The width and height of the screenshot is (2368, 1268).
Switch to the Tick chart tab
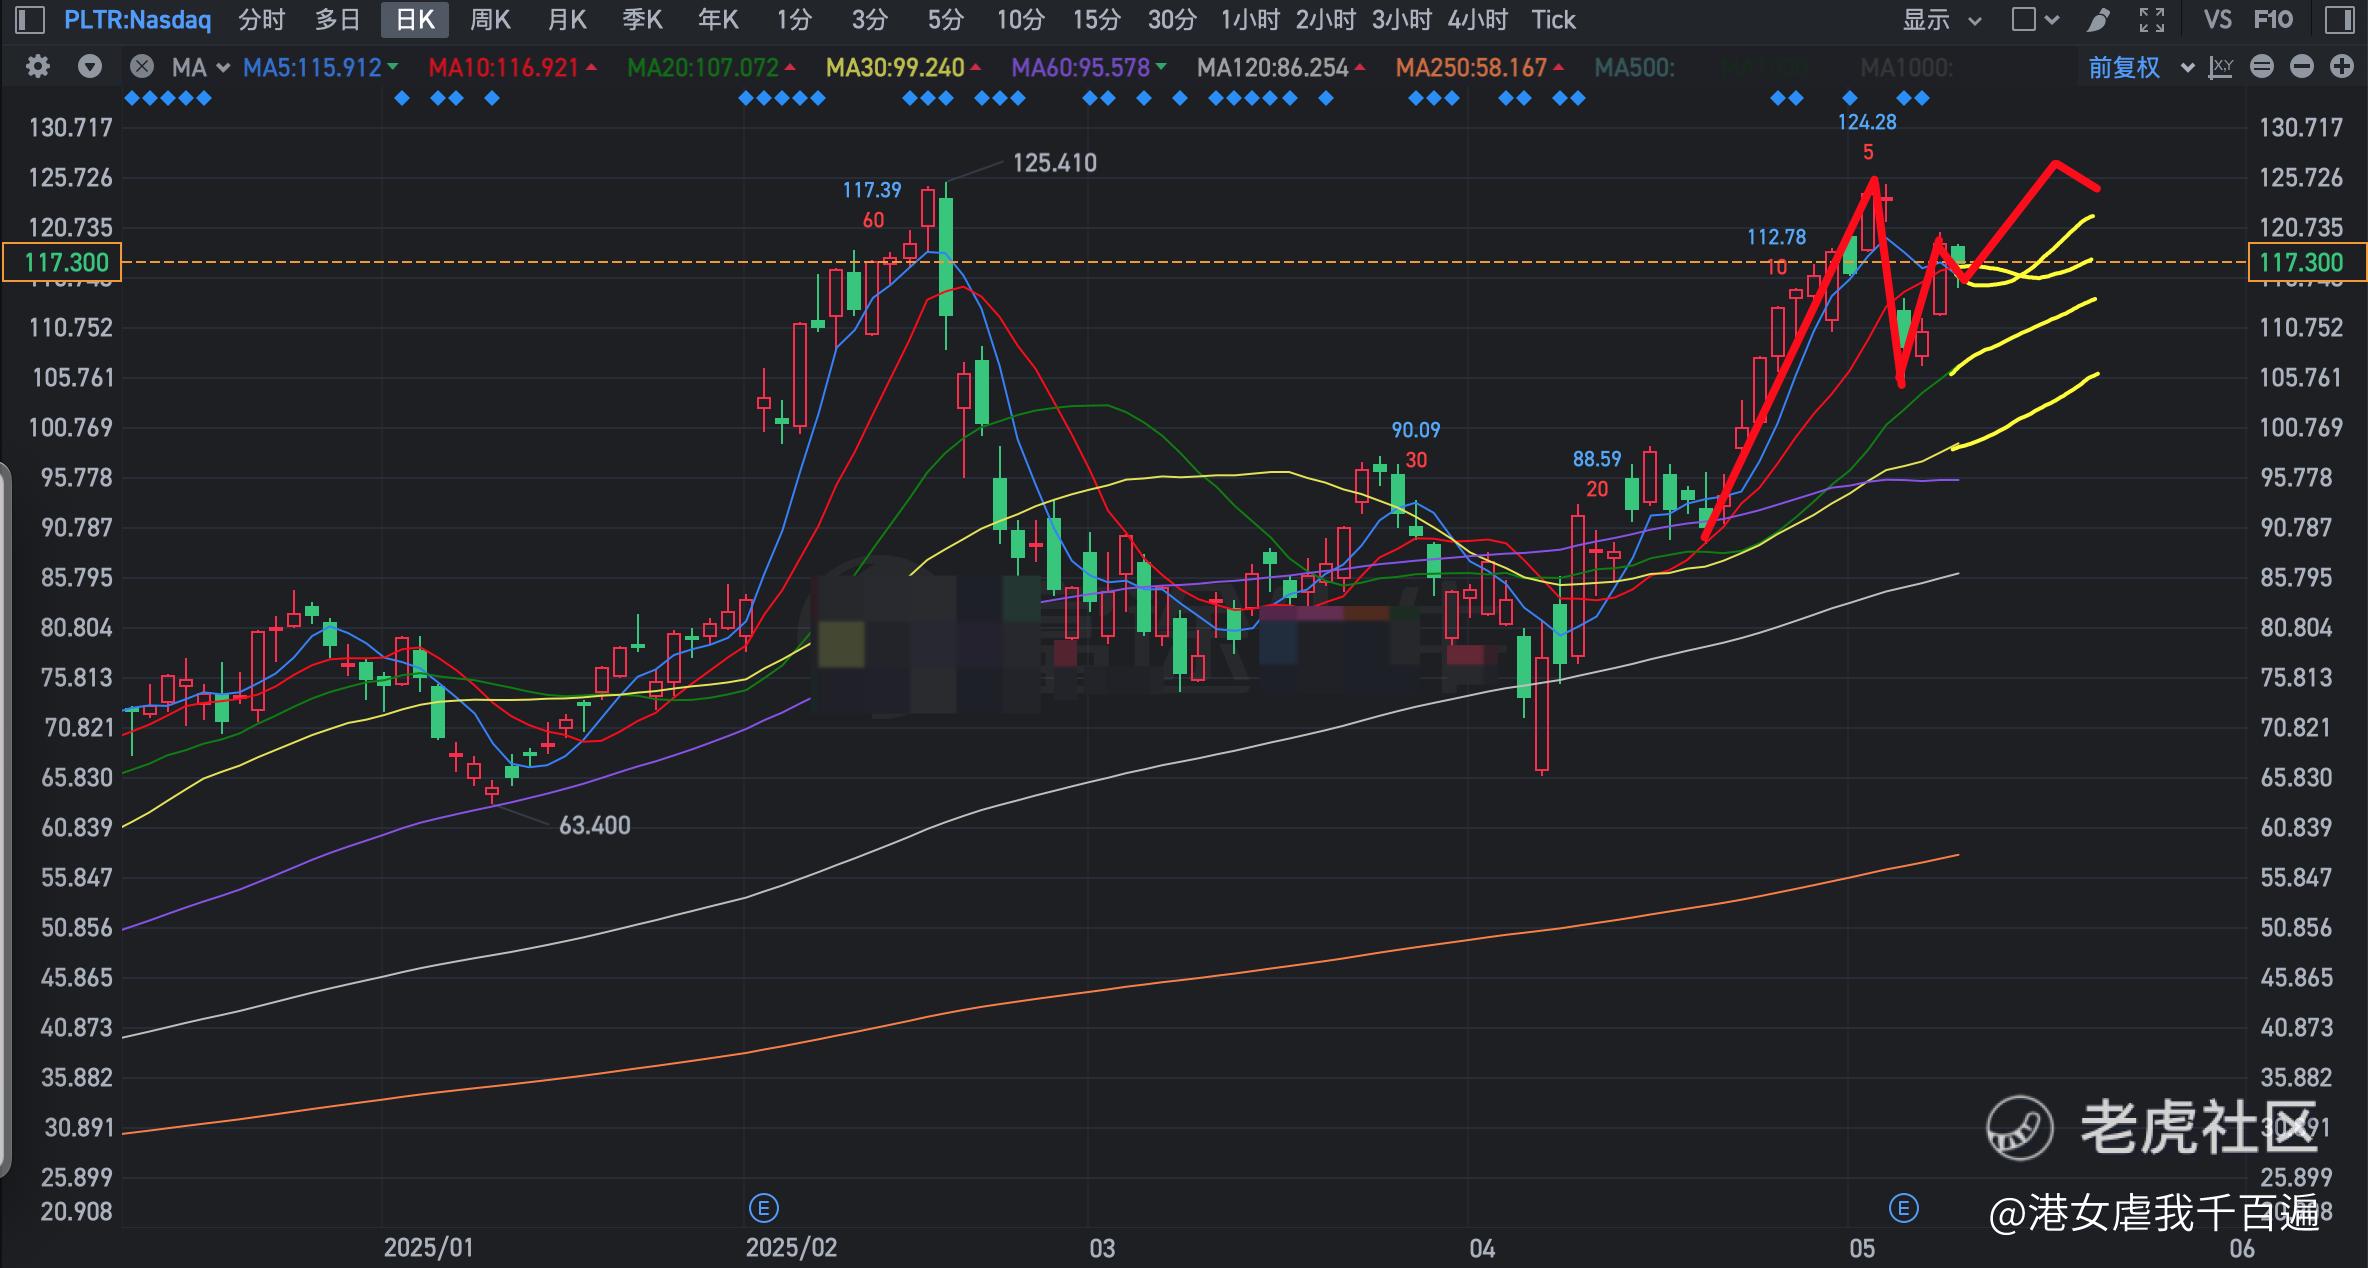tap(1553, 19)
